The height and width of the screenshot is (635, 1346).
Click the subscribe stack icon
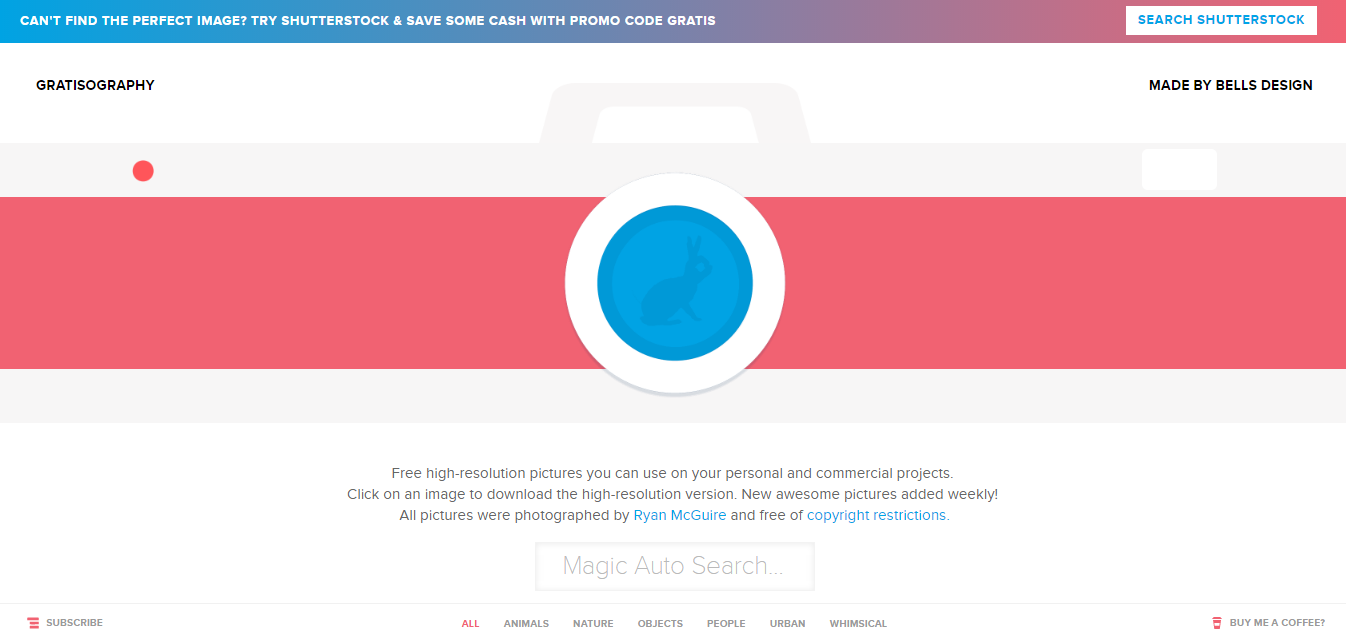click(33, 623)
